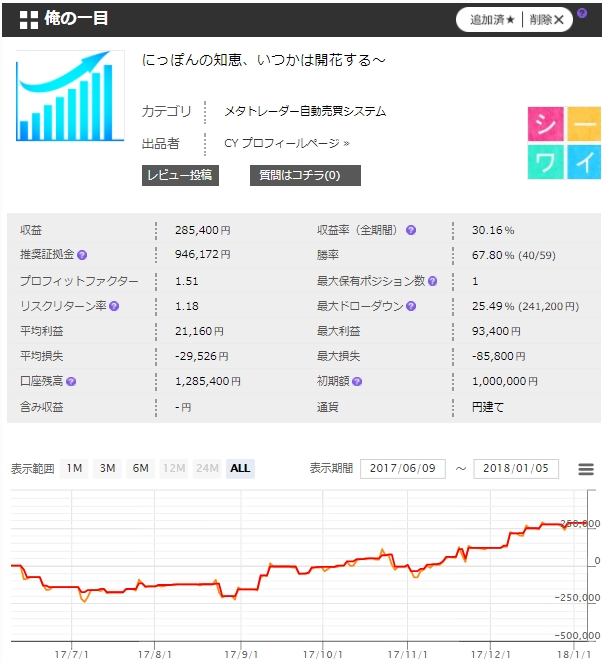This screenshot has width=602, height=662.
Task: Click help icon beside リスクリターン率
Action: point(114,306)
